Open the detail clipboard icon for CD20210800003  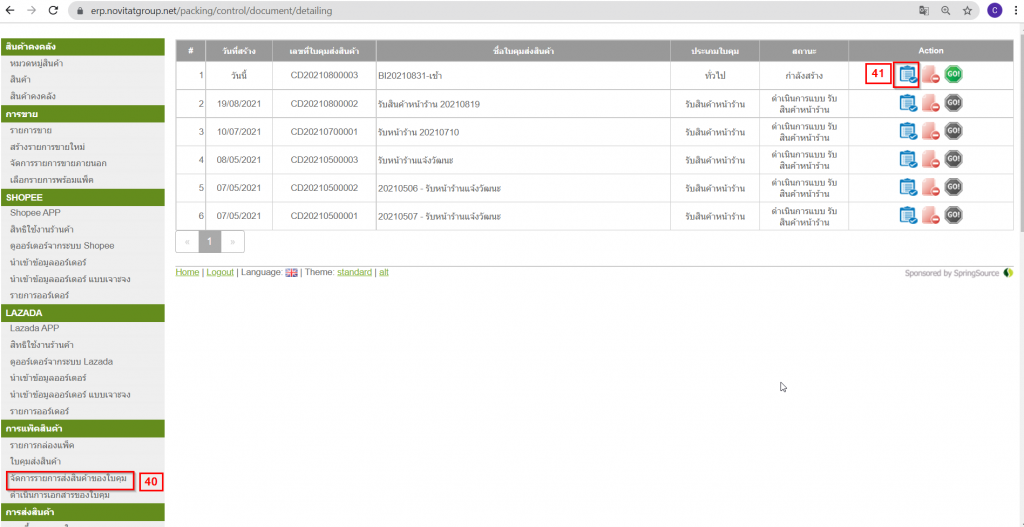907,74
